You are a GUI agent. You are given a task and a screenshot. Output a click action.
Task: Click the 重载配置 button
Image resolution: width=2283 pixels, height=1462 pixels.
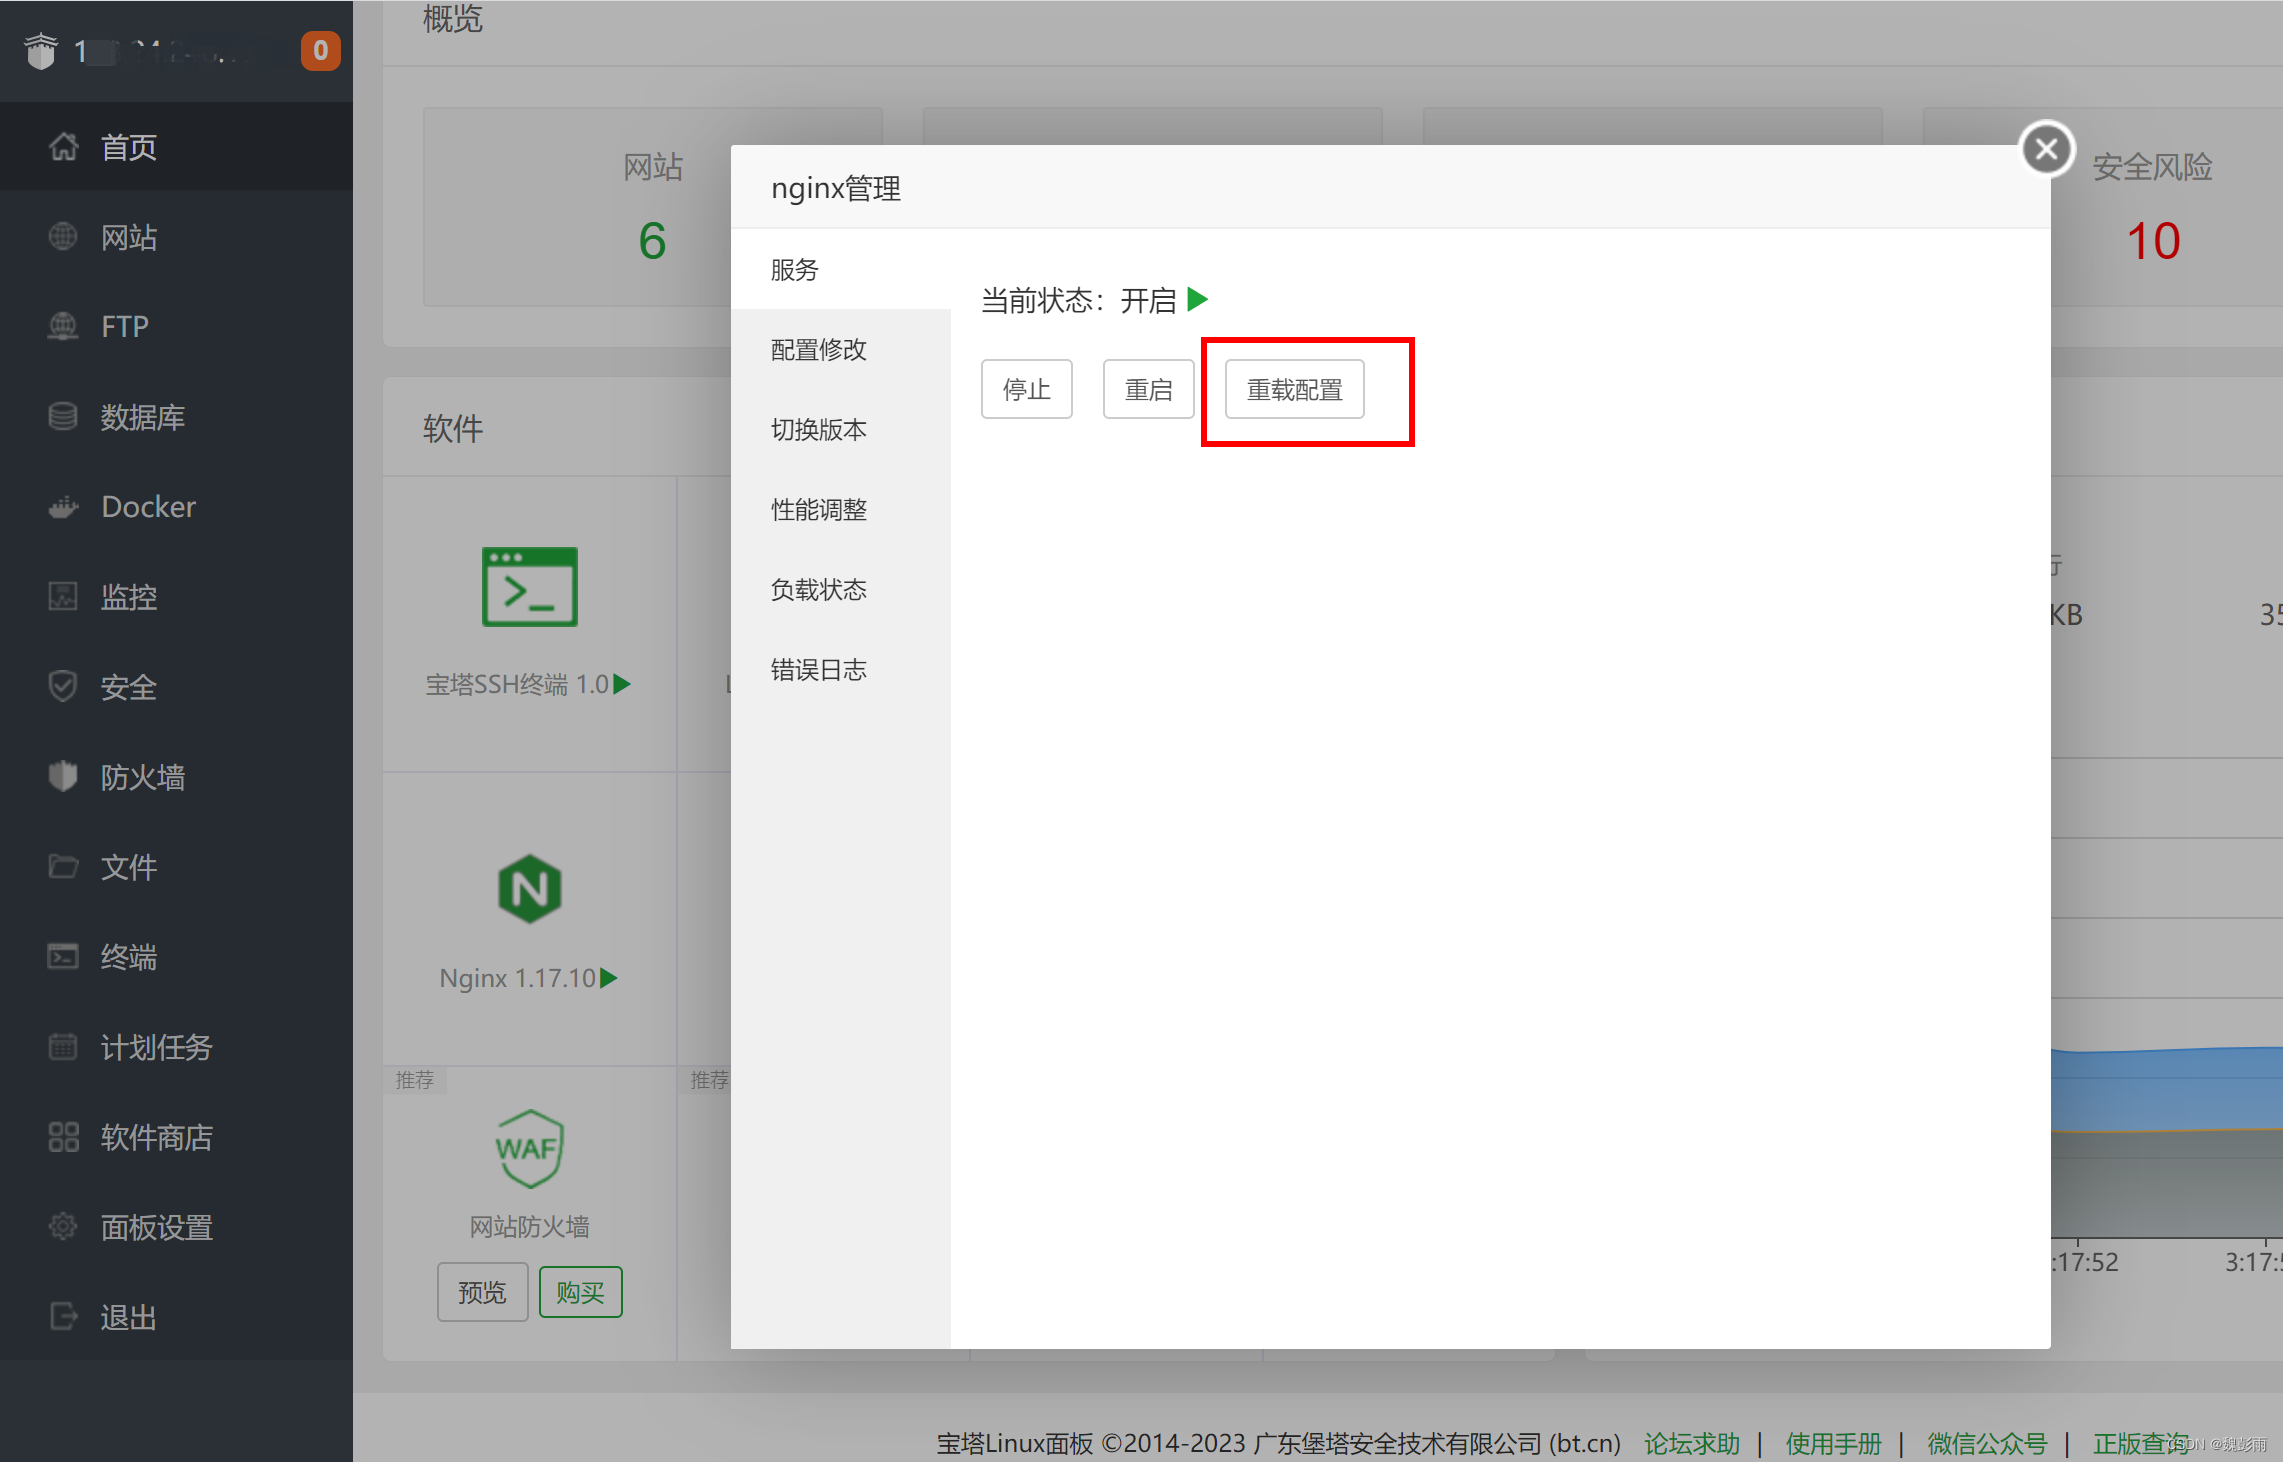pyautogui.click(x=1294, y=389)
